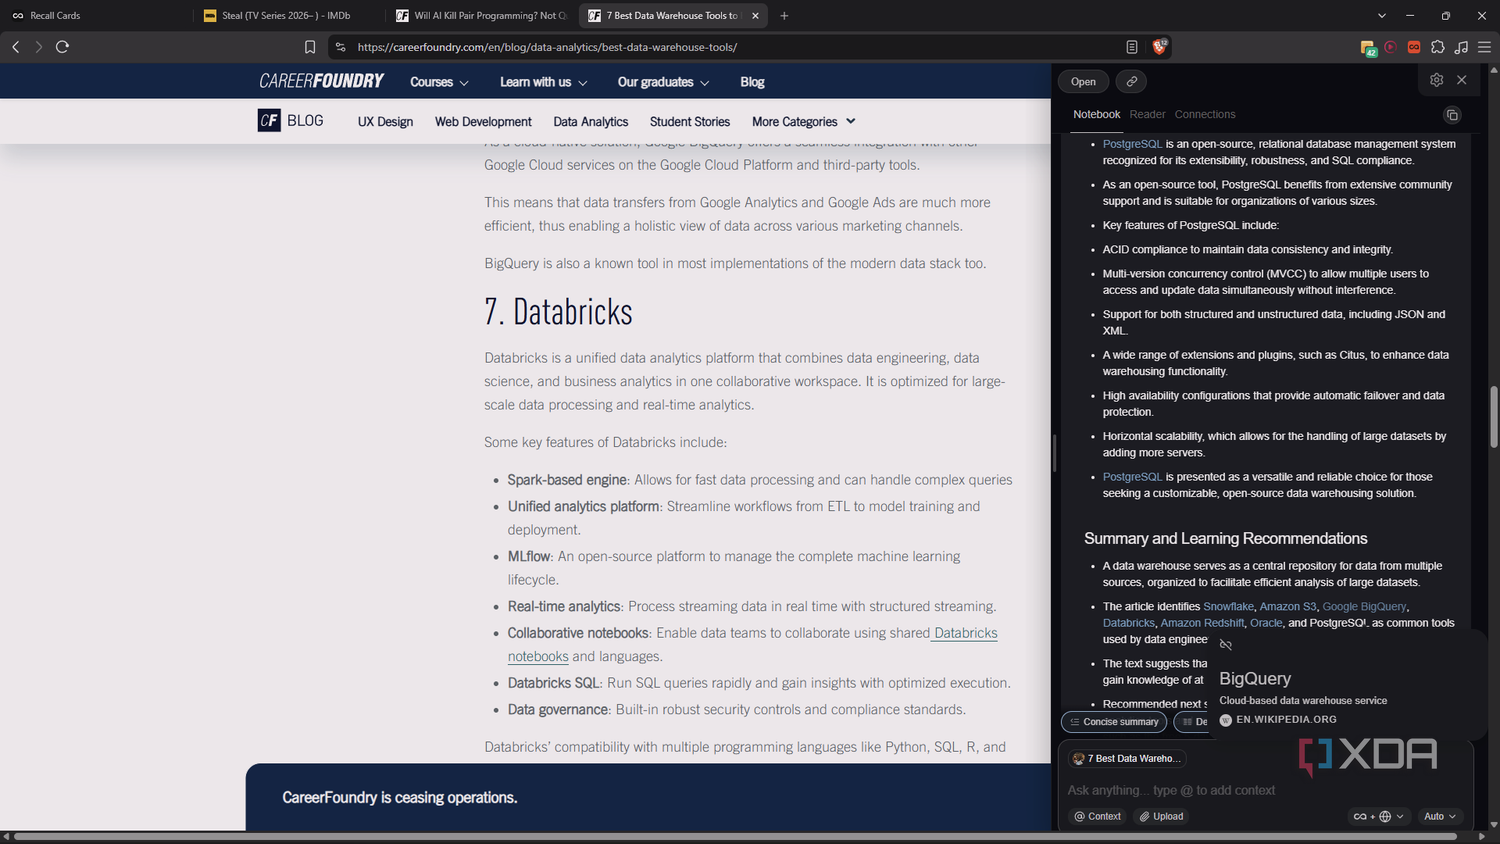The image size is (1500, 844).
Task: Open the Auto model dropdown
Action: coord(1439,816)
